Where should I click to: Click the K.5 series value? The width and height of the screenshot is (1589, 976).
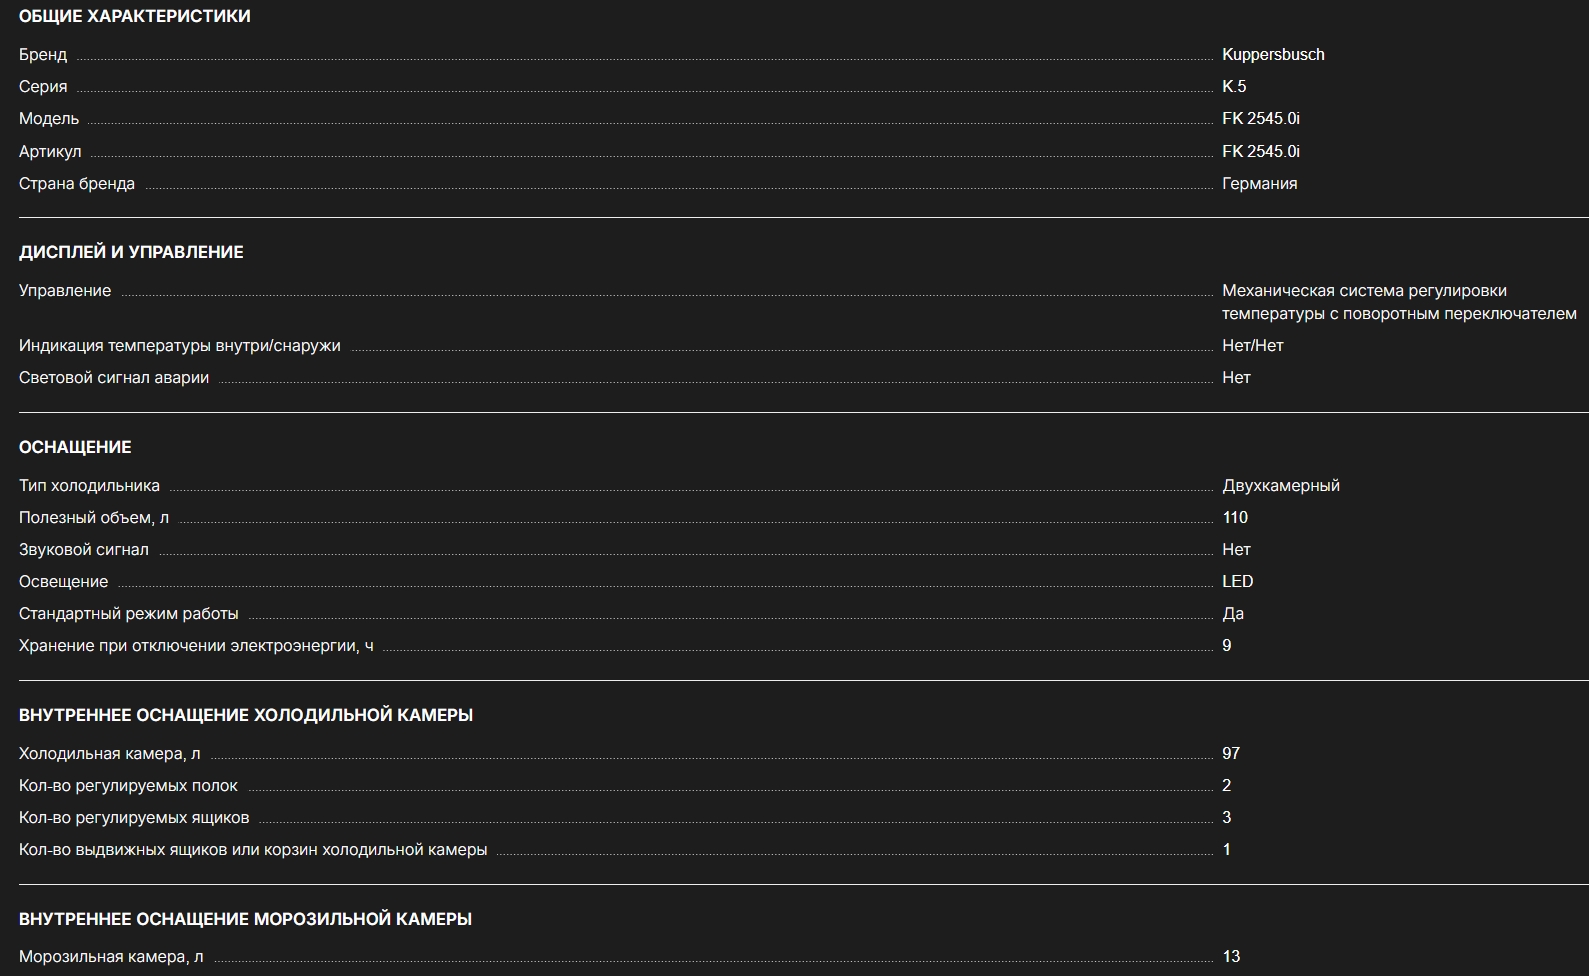pyautogui.click(x=1234, y=87)
